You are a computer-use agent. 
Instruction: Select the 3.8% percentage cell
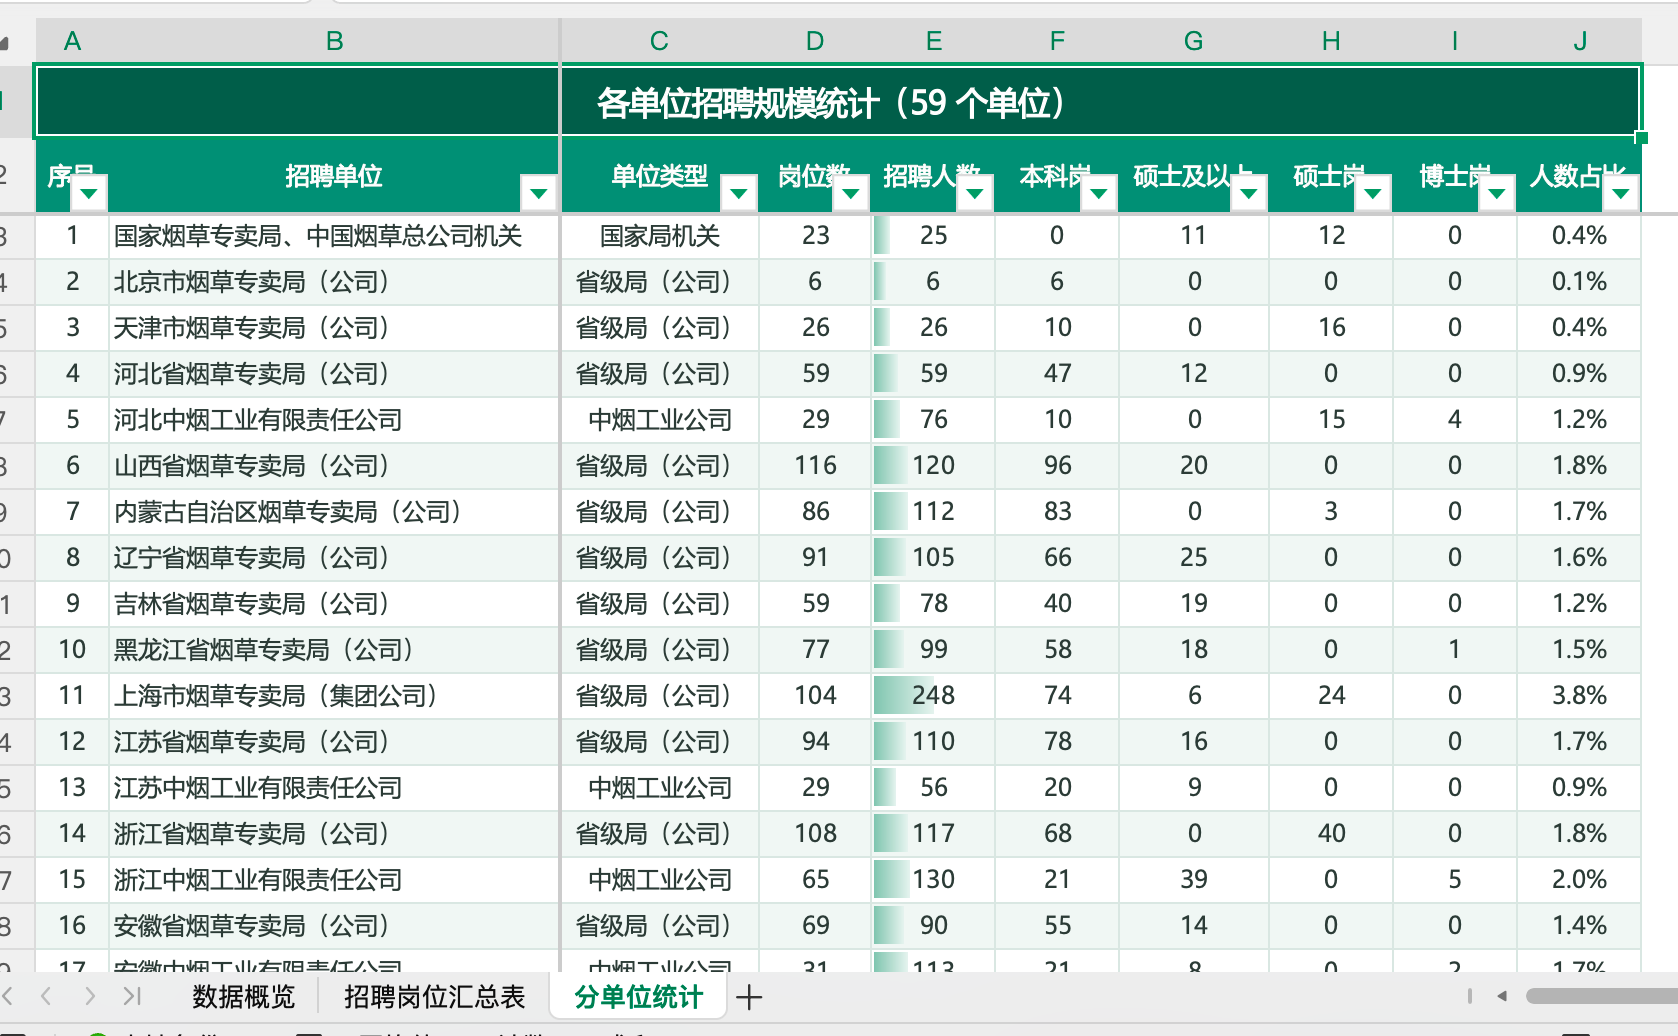point(1579,696)
